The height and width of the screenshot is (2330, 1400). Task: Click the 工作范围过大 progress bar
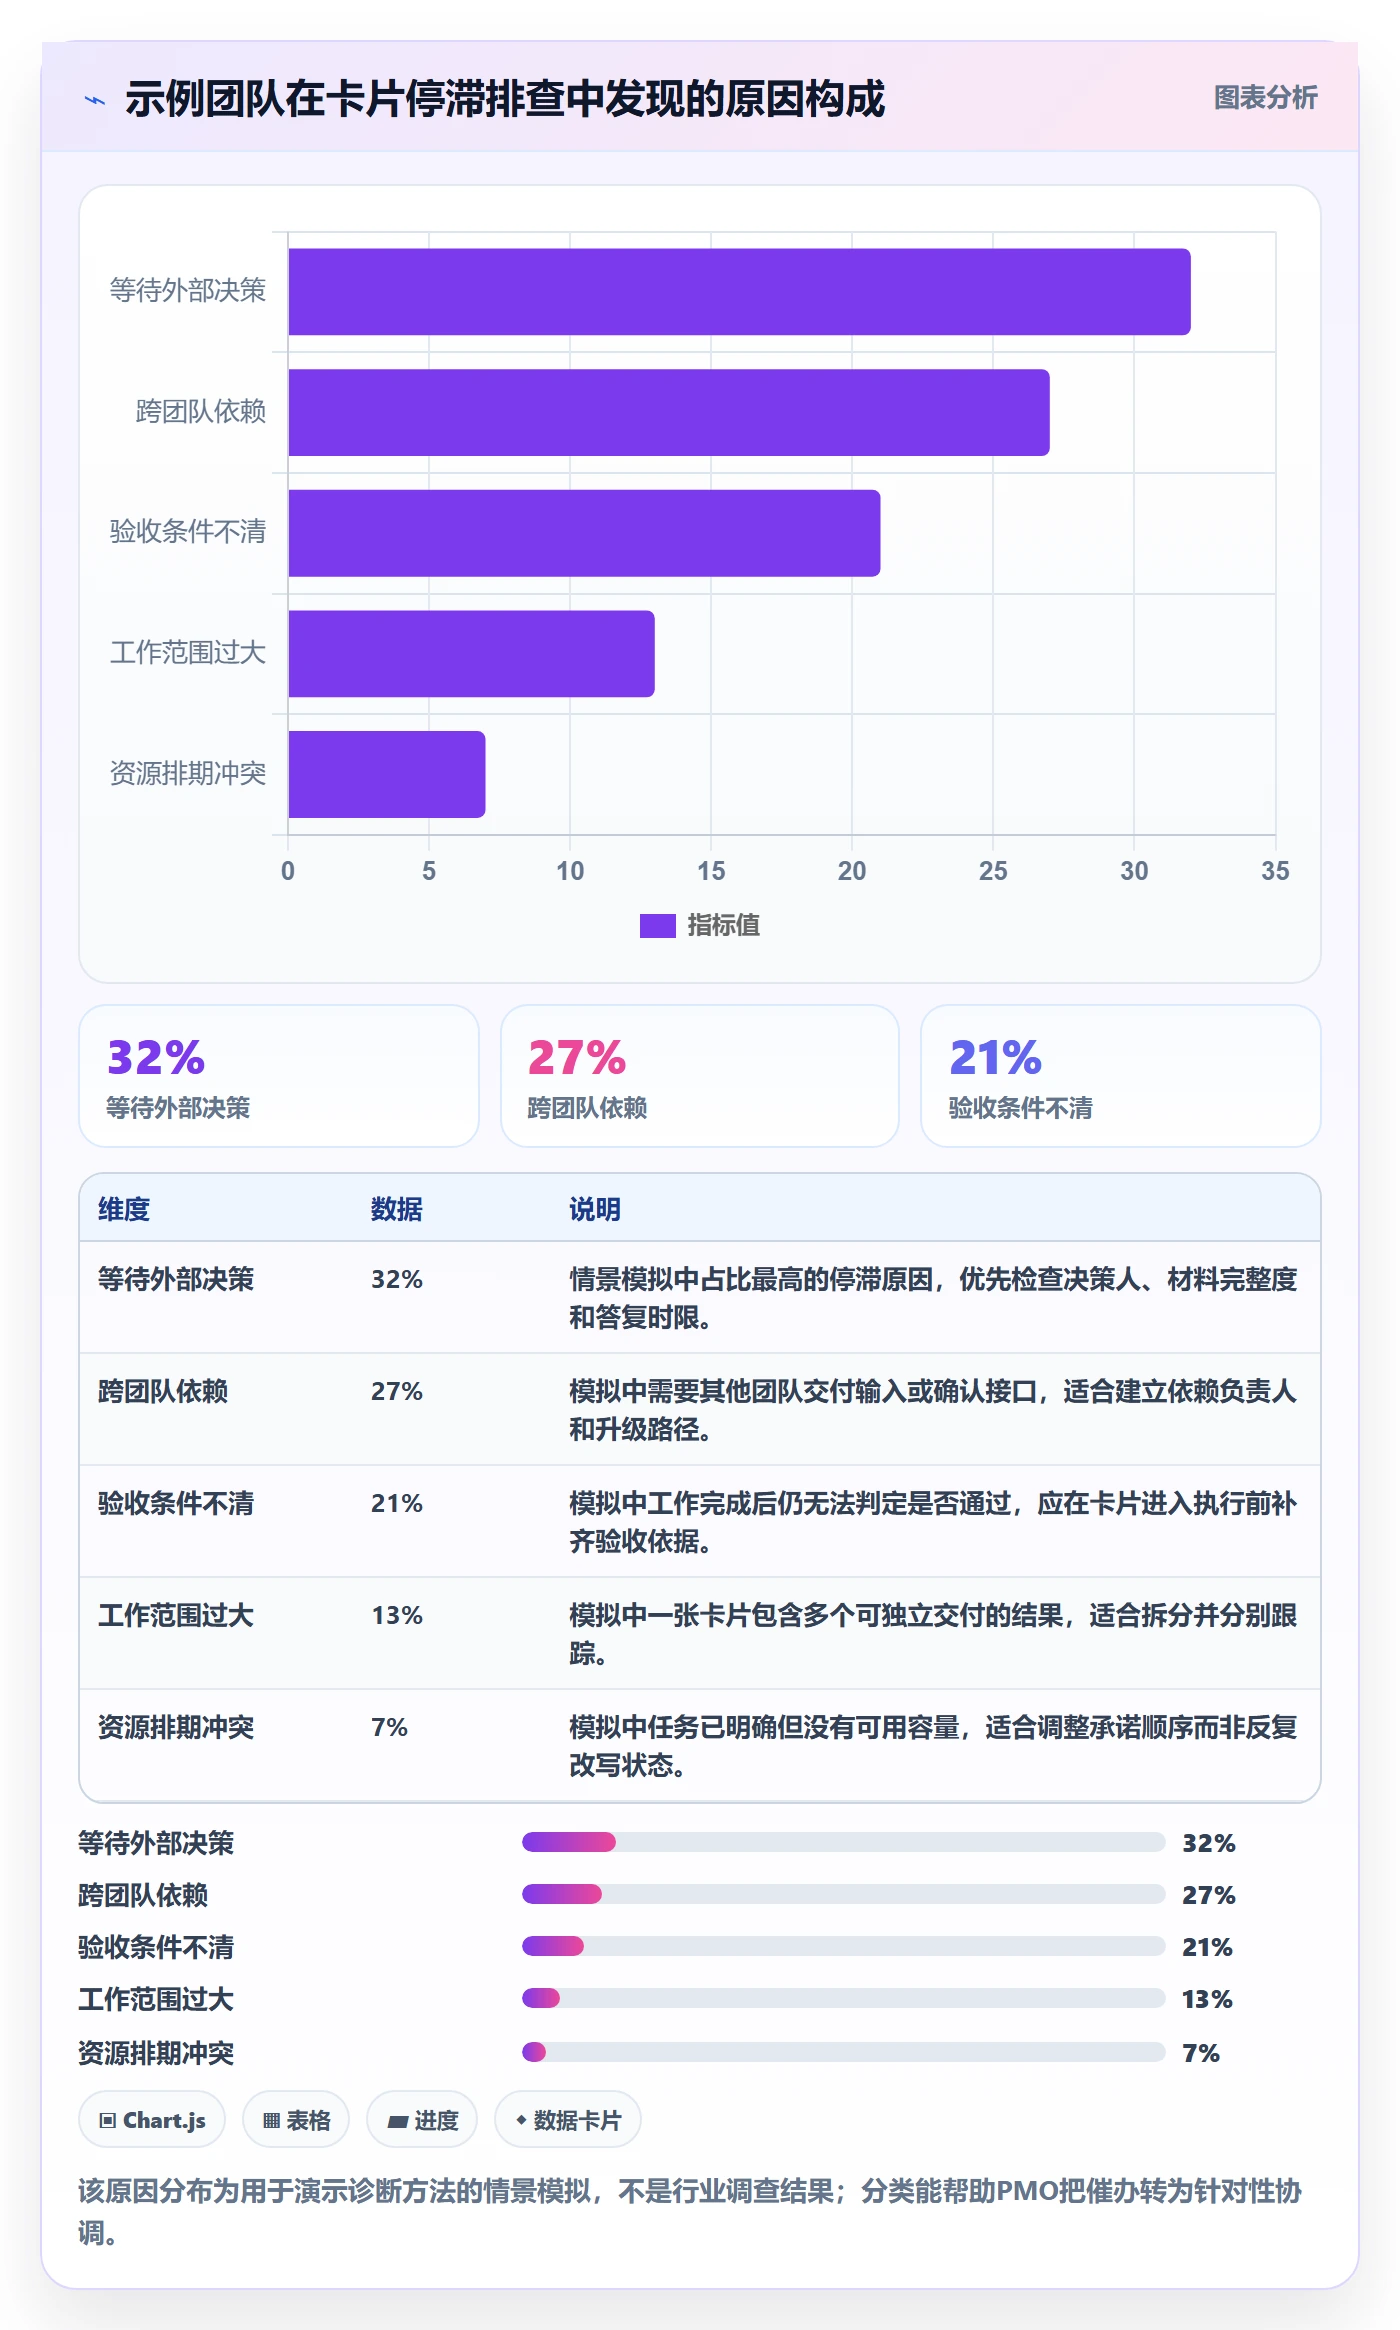[x=844, y=1998]
